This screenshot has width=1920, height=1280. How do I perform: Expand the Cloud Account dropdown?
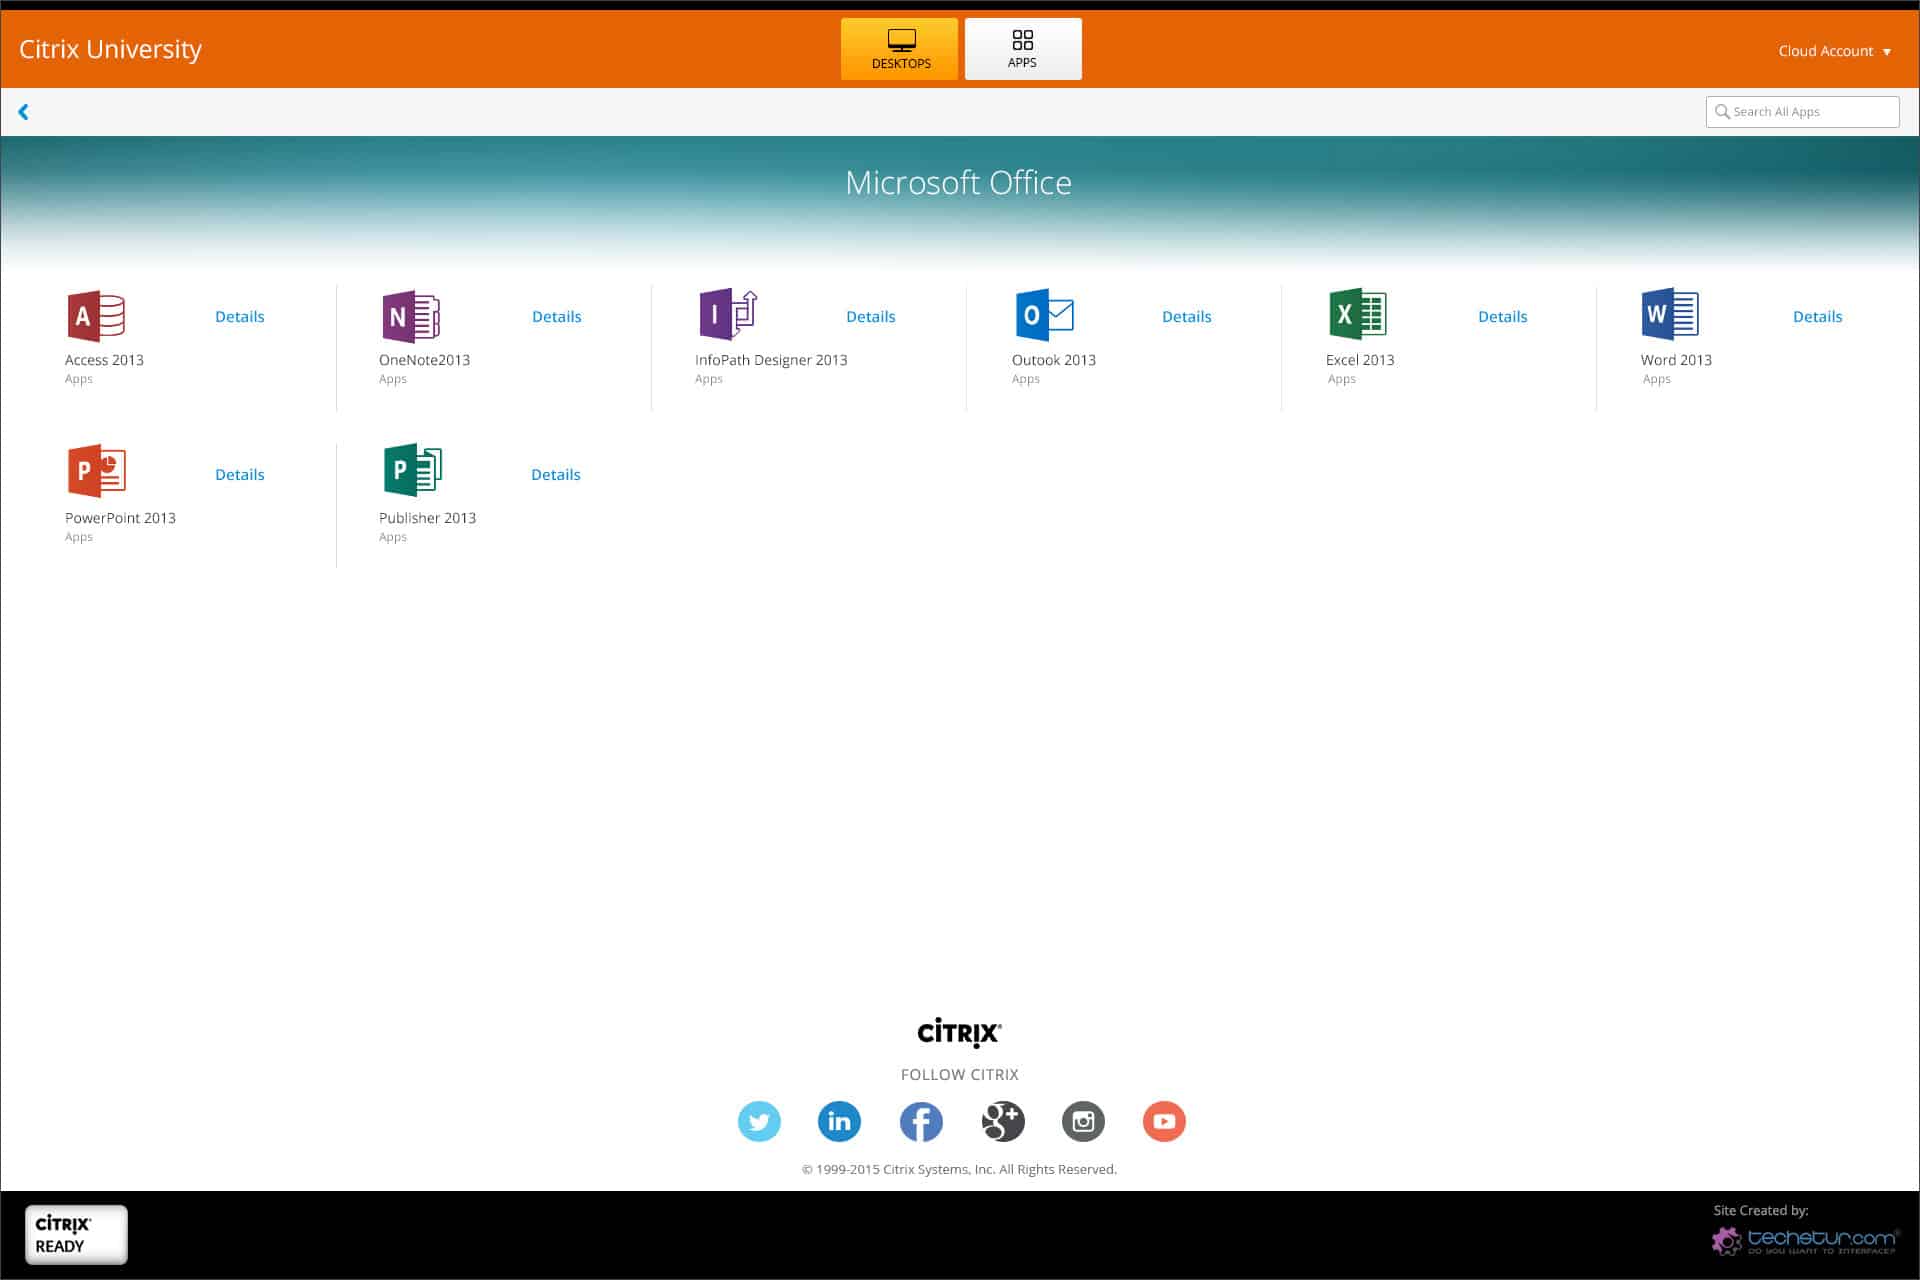click(x=1835, y=51)
